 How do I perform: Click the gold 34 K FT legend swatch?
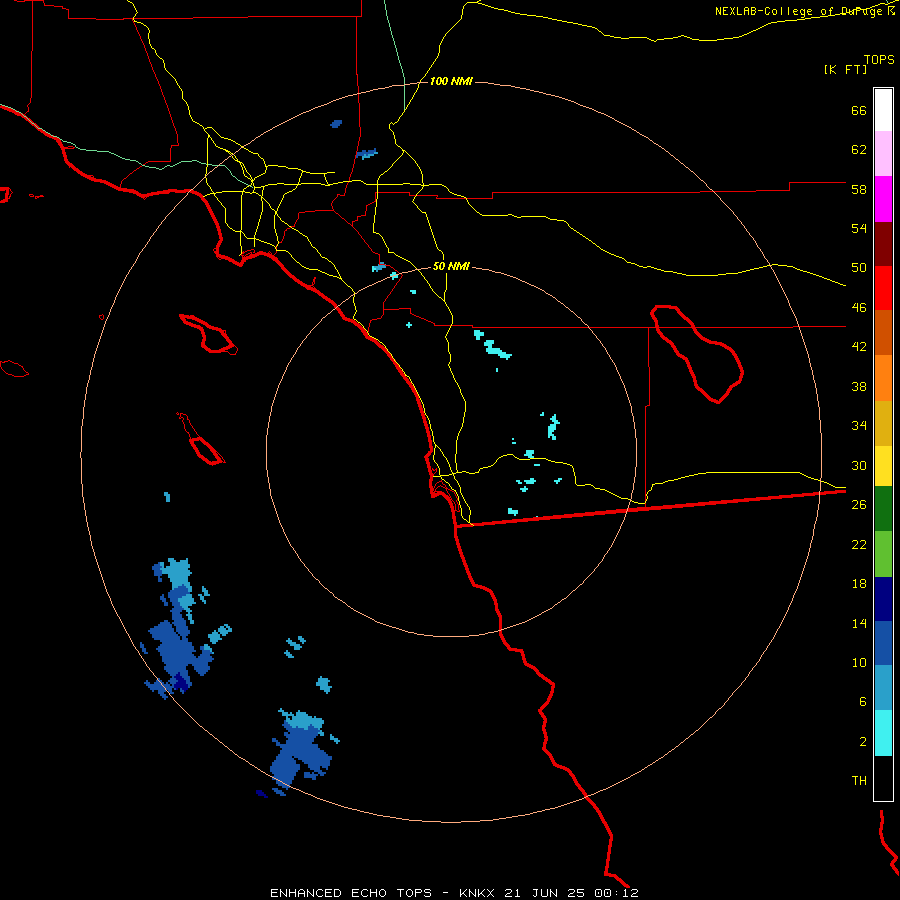[883, 423]
